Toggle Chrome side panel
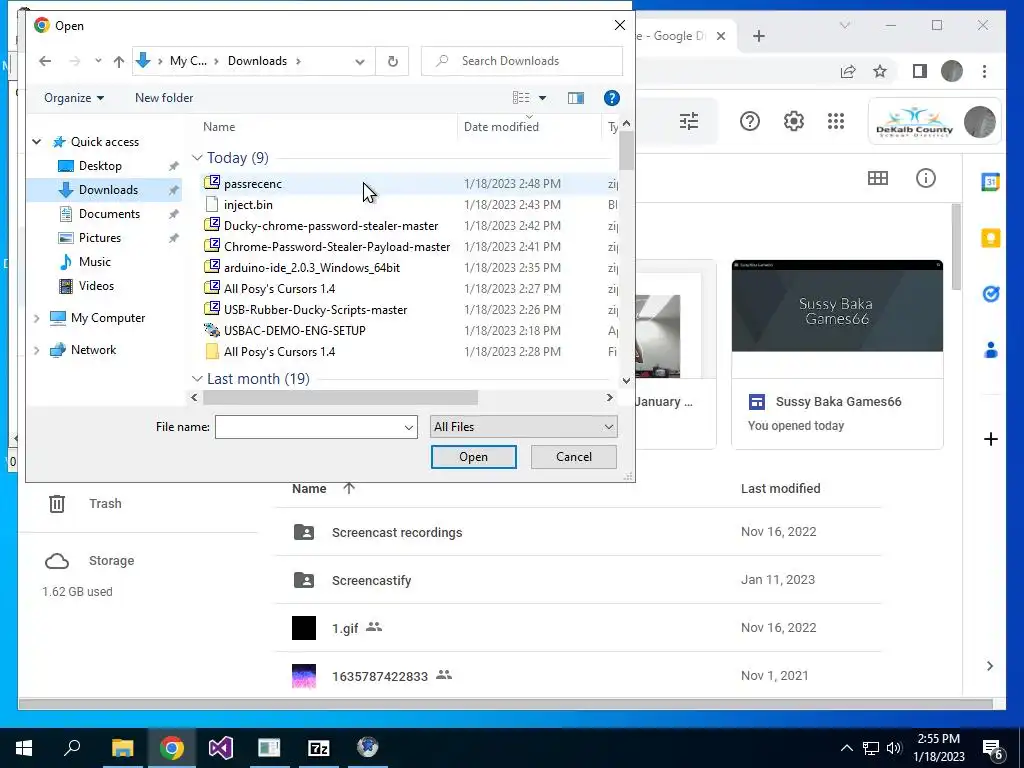 pyautogui.click(x=920, y=71)
